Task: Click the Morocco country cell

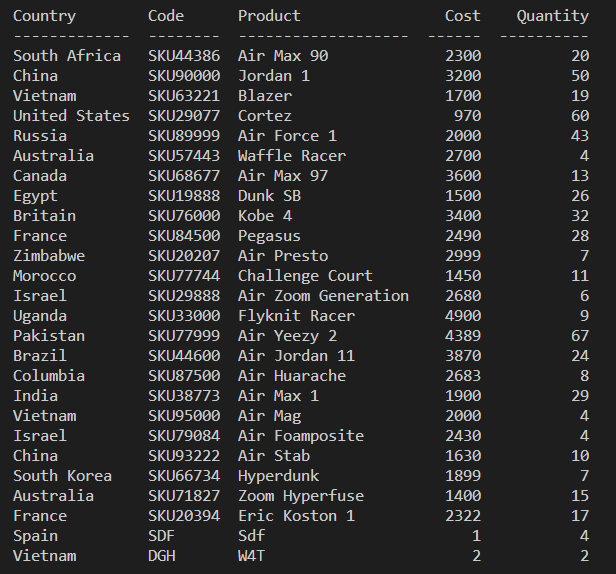Action: pos(44,276)
